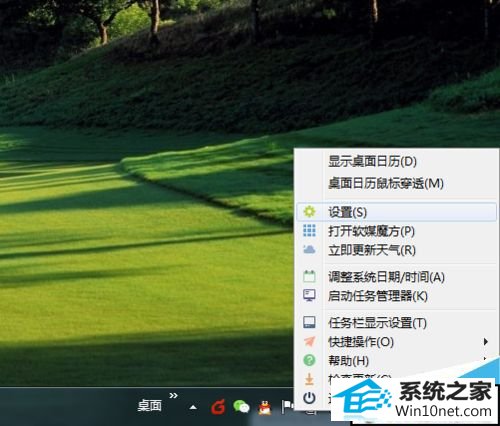Select 立即更新天气(R) entry

396,250
